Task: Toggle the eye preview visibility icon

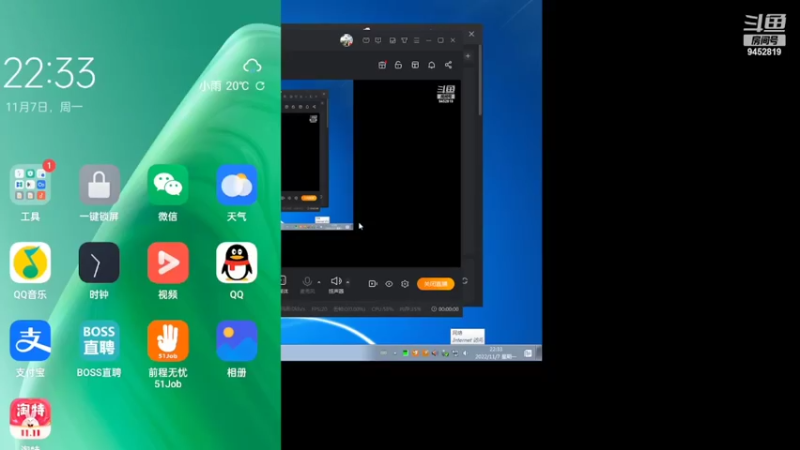Action: (x=389, y=284)
